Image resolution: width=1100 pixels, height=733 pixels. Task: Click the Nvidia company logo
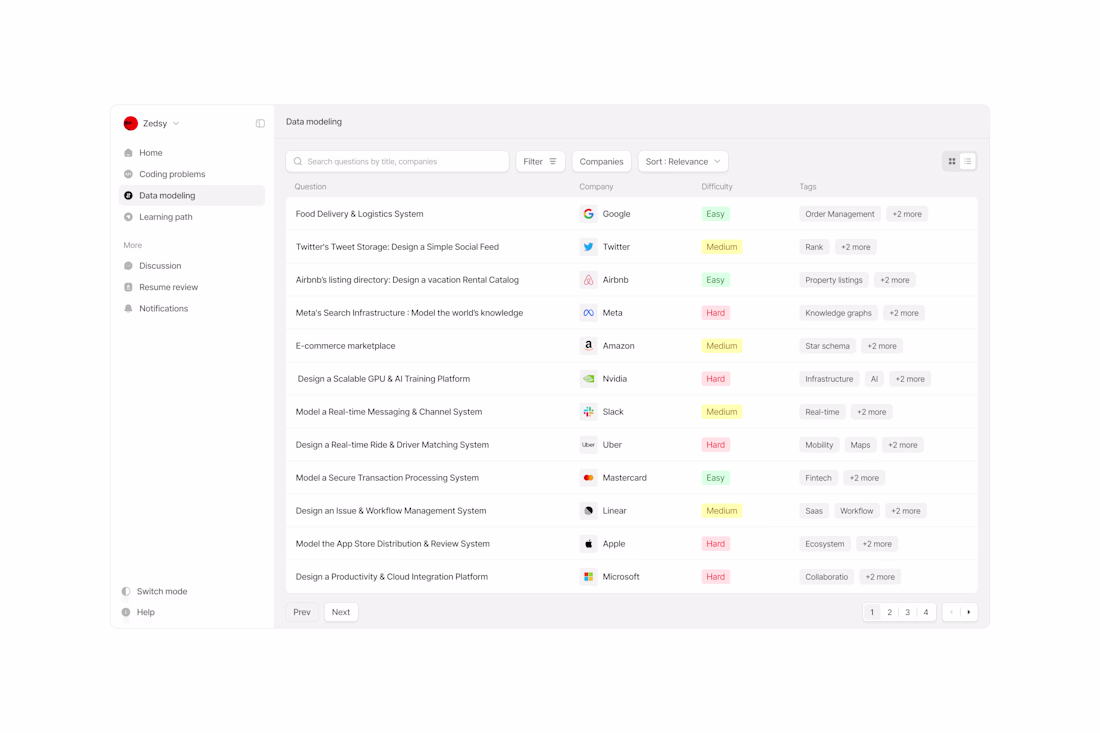click(589, 379)
